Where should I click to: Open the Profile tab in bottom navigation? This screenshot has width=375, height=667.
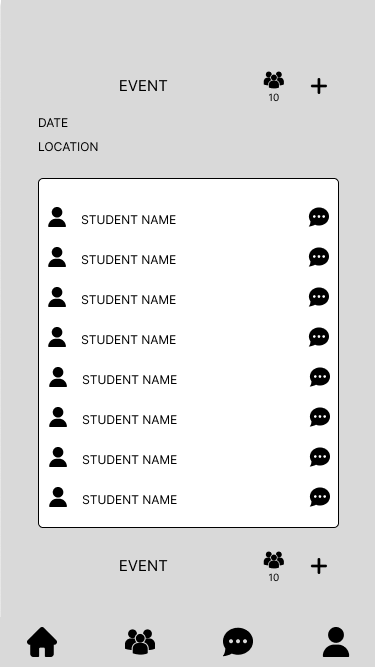click(x=336, y=642)
